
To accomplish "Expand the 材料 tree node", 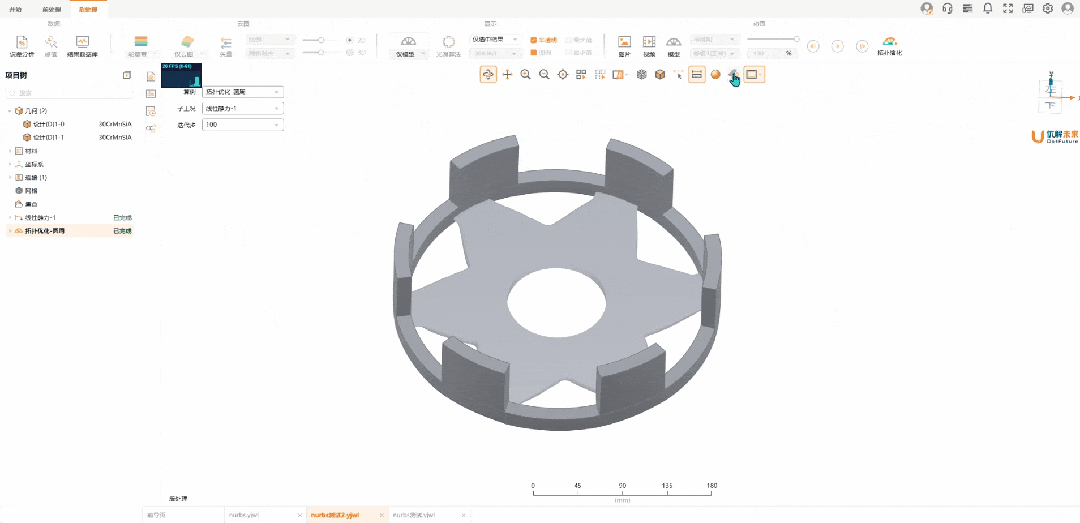I will click(x=10, y=150).
